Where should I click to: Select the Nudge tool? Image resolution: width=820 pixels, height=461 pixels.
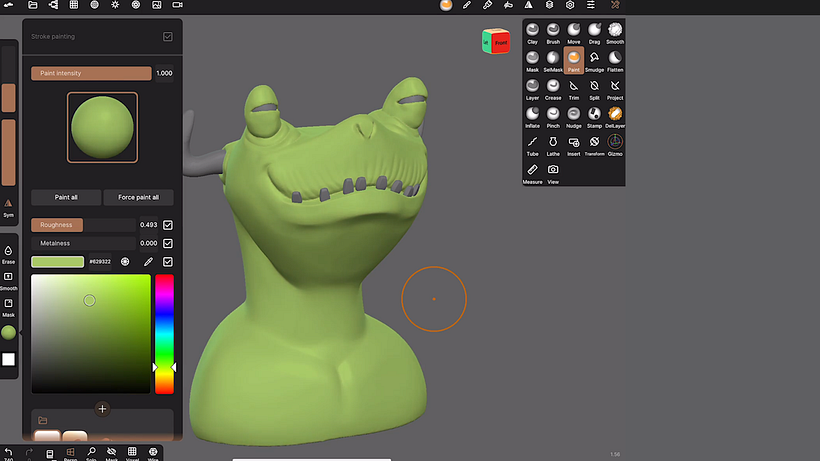[x=574, y=118]
